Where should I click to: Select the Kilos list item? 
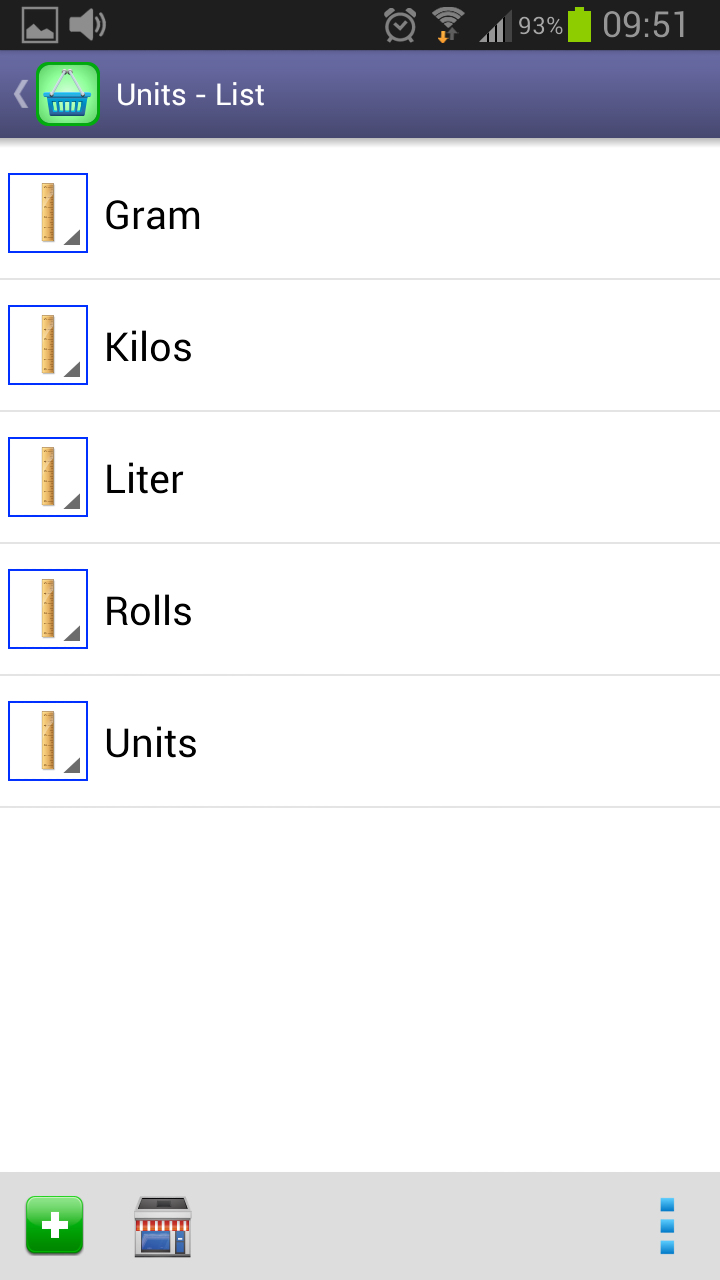[400, 347]
